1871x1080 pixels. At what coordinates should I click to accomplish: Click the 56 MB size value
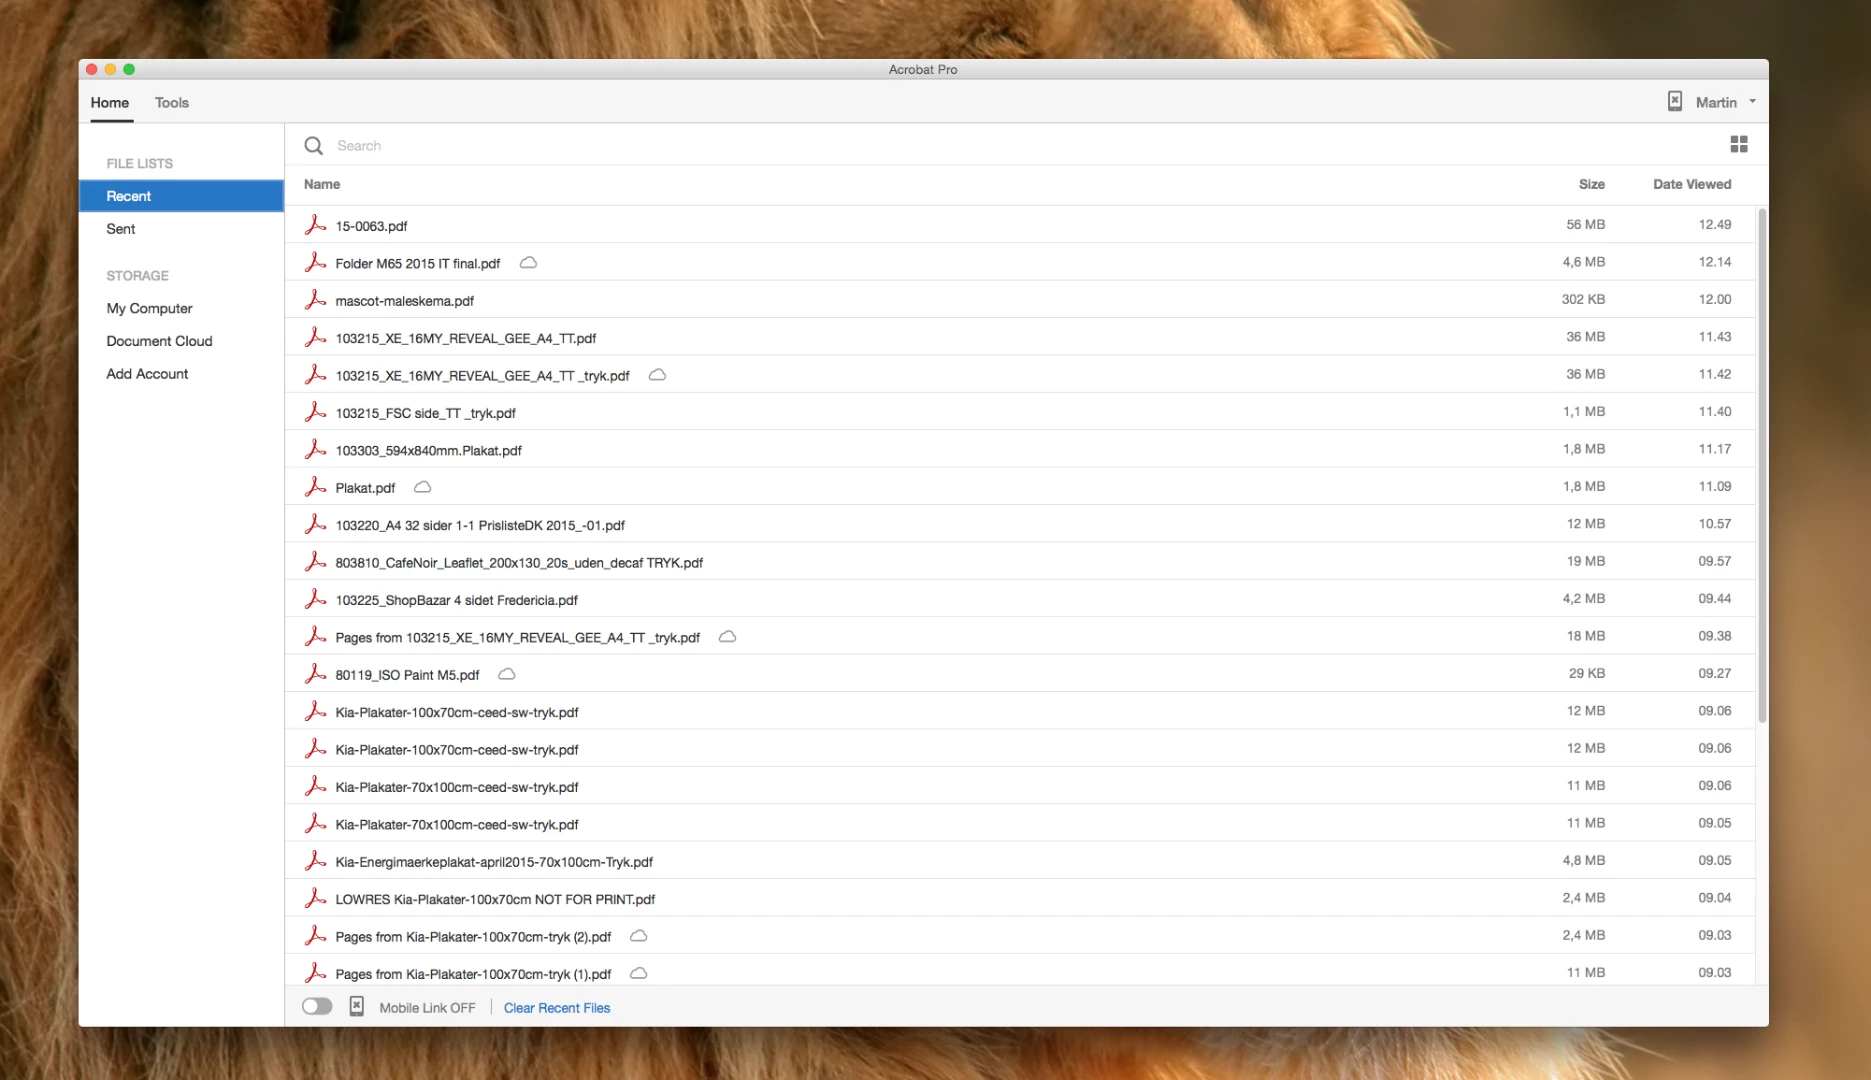pyautogui.click(x=1585, y=224)
